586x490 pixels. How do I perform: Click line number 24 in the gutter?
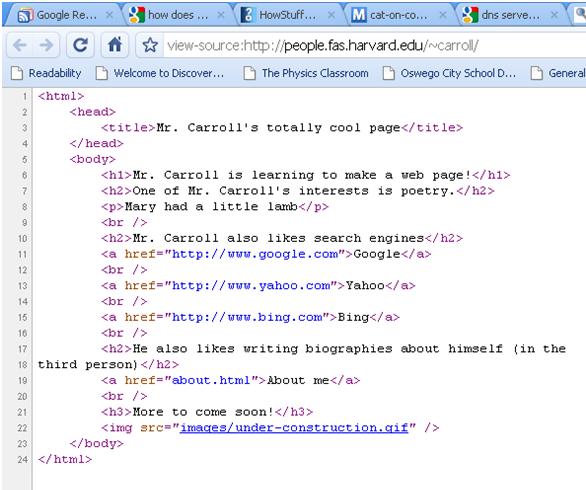(22, 459)
